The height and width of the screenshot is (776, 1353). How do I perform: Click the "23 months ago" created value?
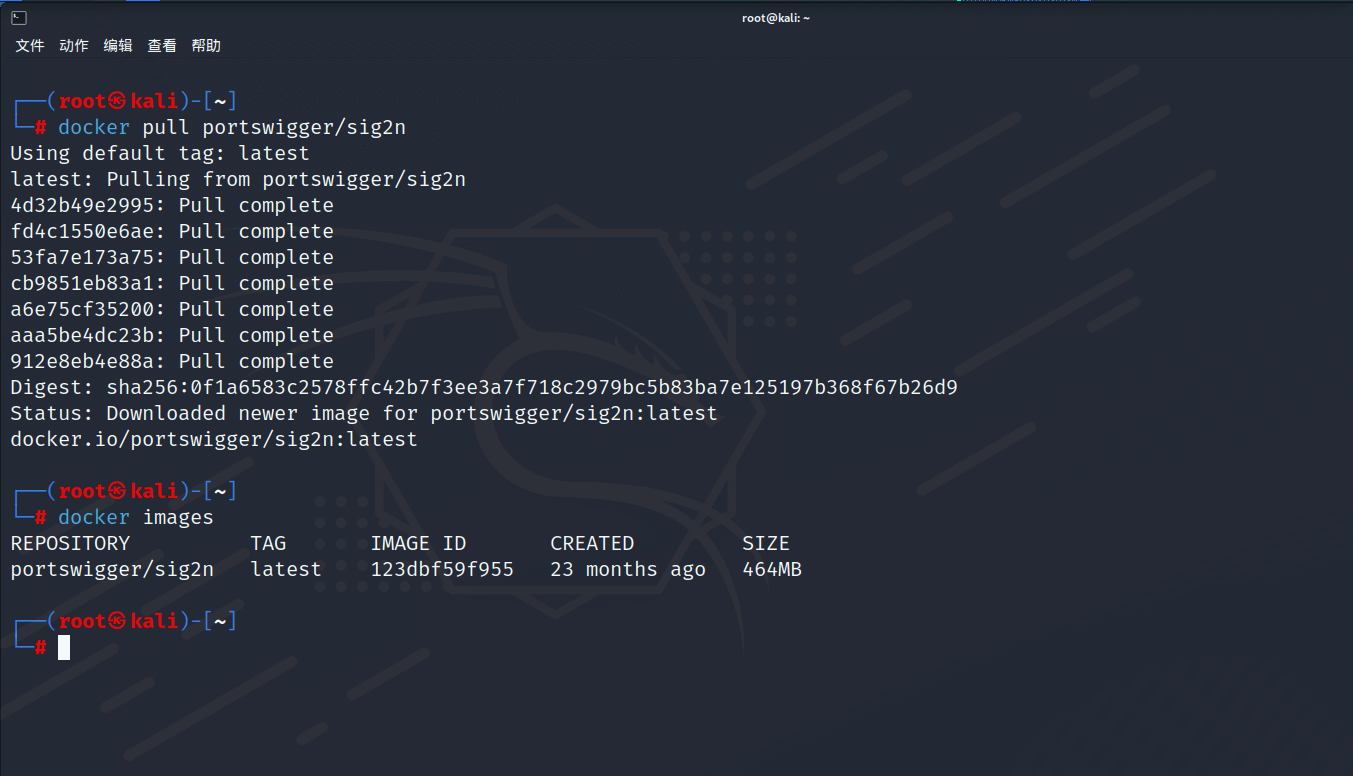coord(628,569)
